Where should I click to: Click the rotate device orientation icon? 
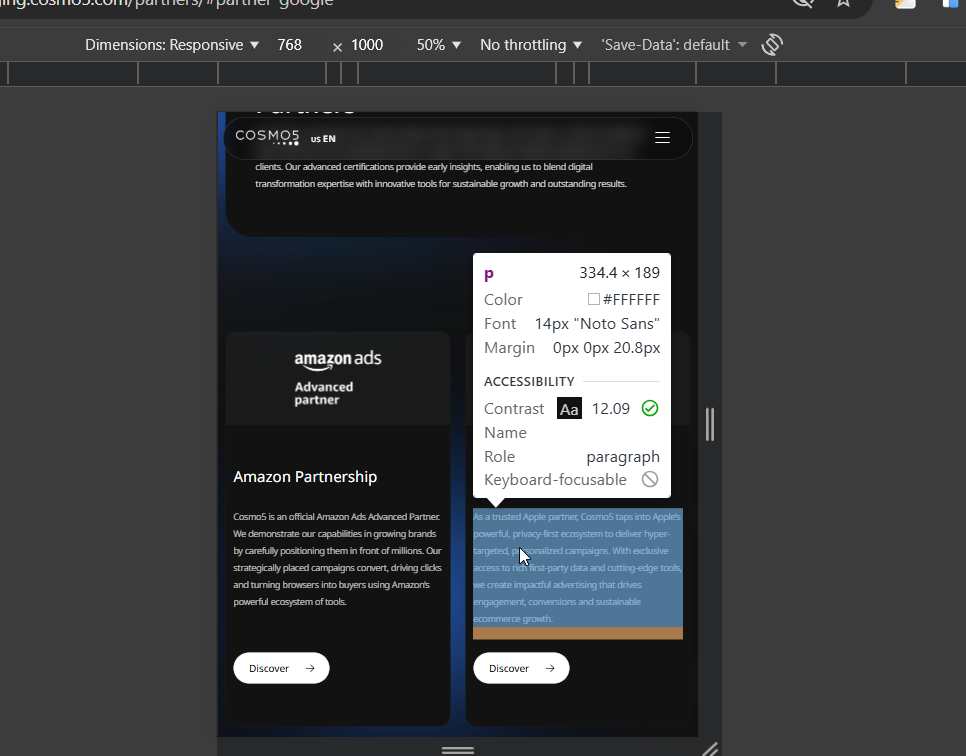tap(772, 44)
